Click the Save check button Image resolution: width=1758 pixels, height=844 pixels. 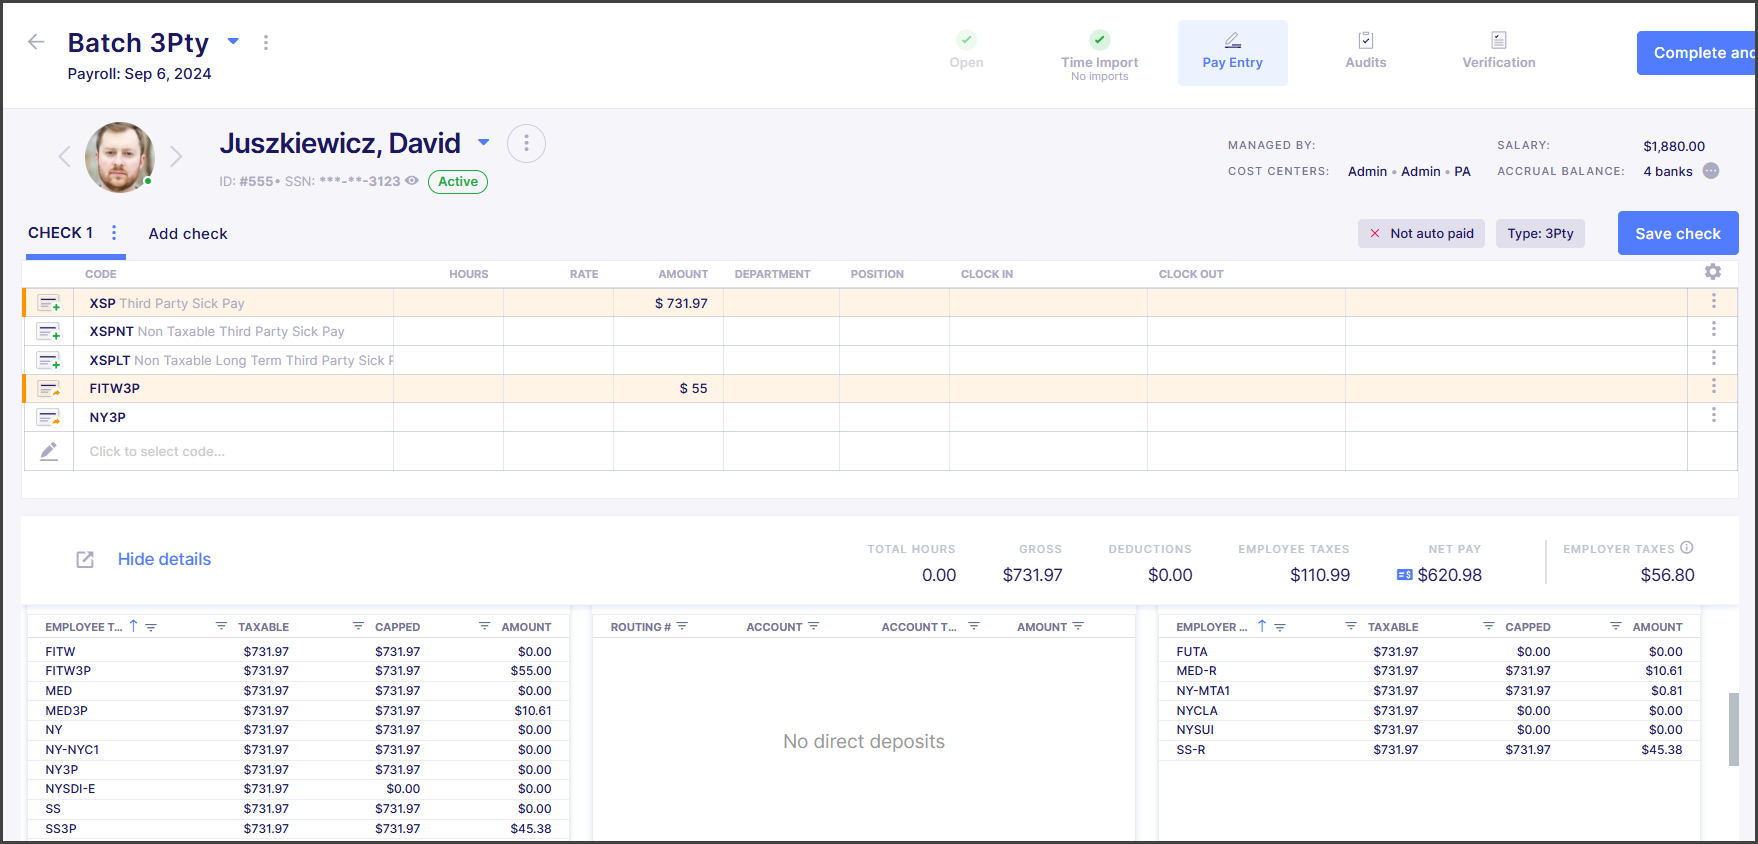tap(1677, 234)
